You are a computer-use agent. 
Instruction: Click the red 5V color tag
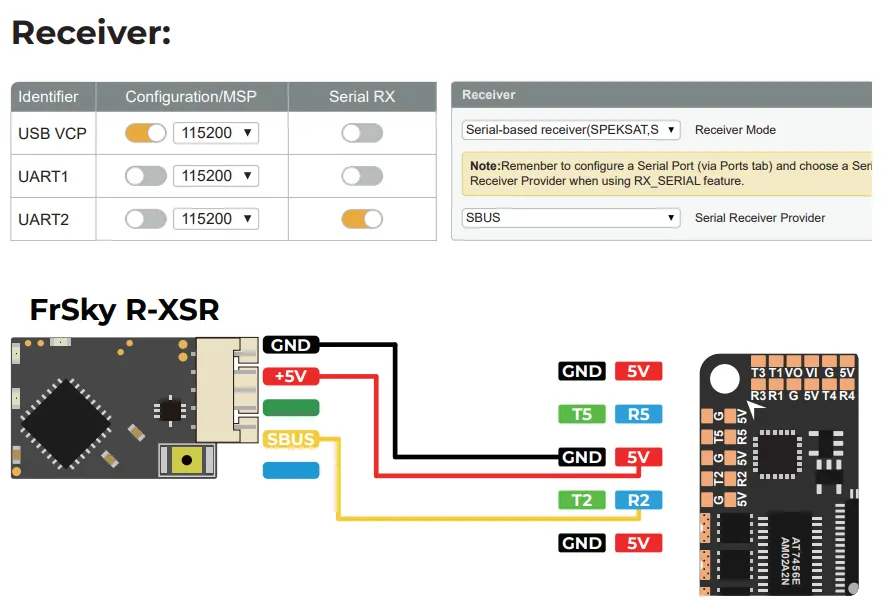(x=638, y=370)
